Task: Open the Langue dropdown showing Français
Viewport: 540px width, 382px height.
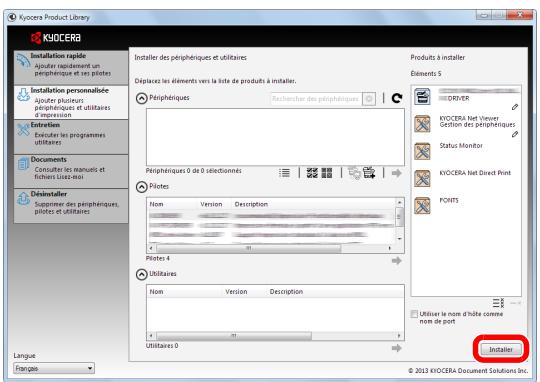Action: pos(54,368)
